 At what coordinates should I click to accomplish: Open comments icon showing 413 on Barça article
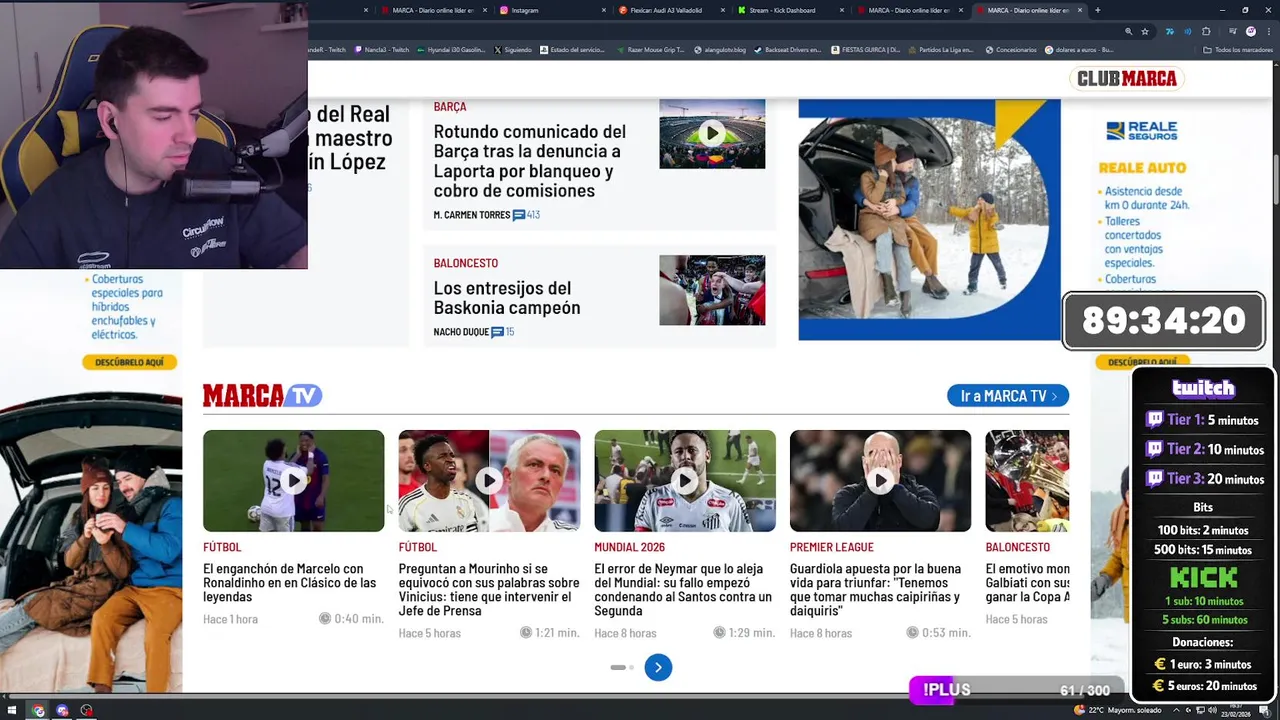pyautogui.click(x=519, y=215)
